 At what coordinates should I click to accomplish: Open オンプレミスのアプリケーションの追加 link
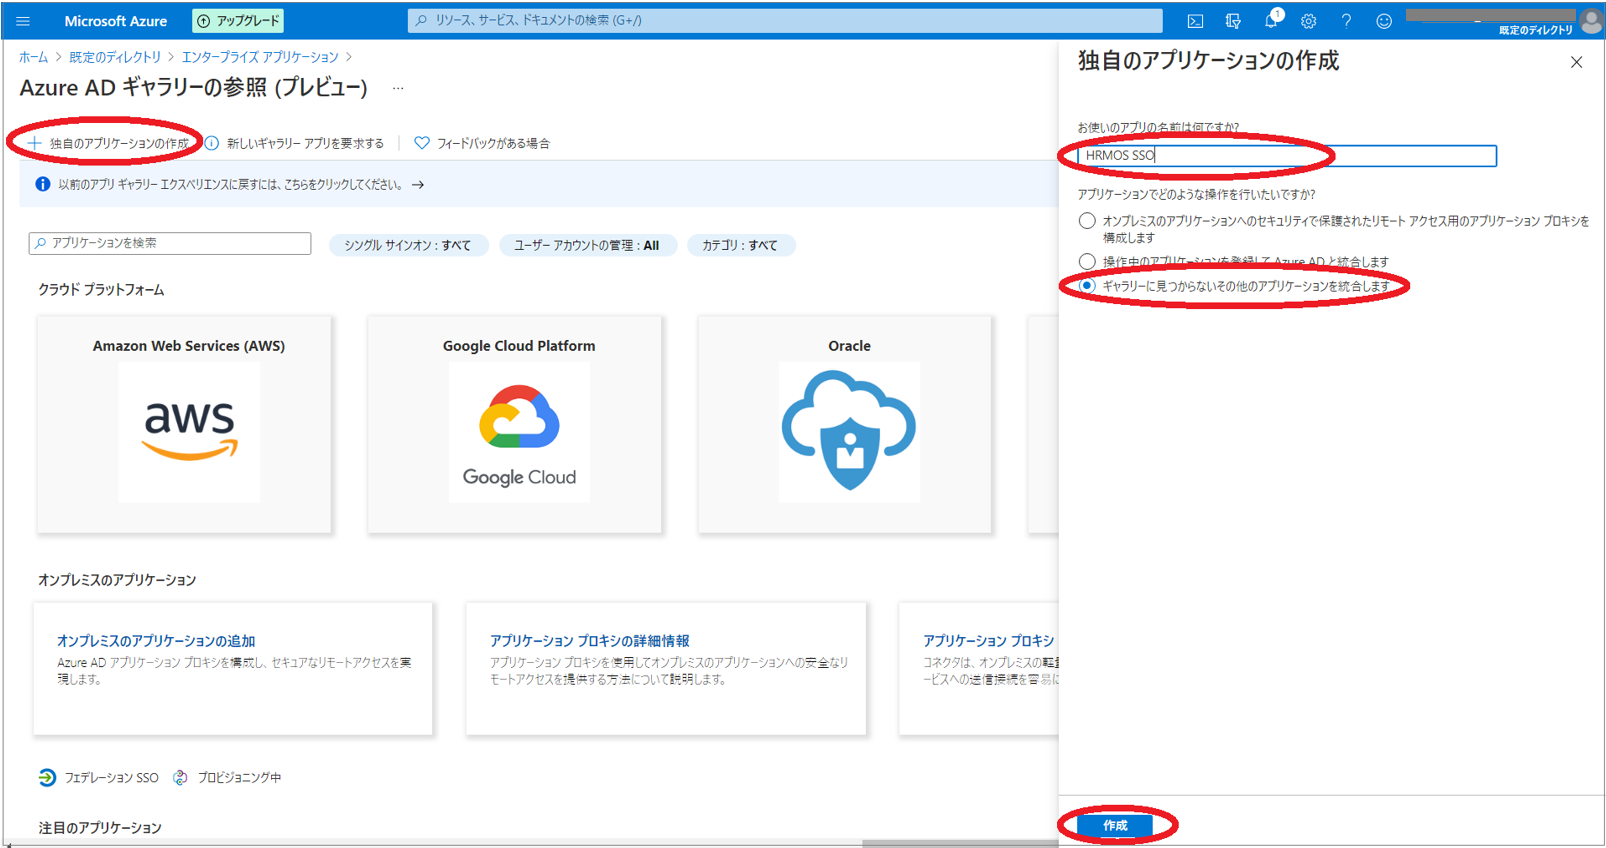[x=156, y=641]
